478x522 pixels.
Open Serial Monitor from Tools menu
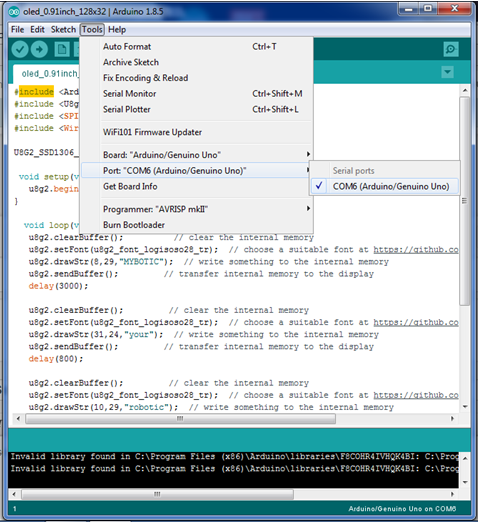click(197, 94)
